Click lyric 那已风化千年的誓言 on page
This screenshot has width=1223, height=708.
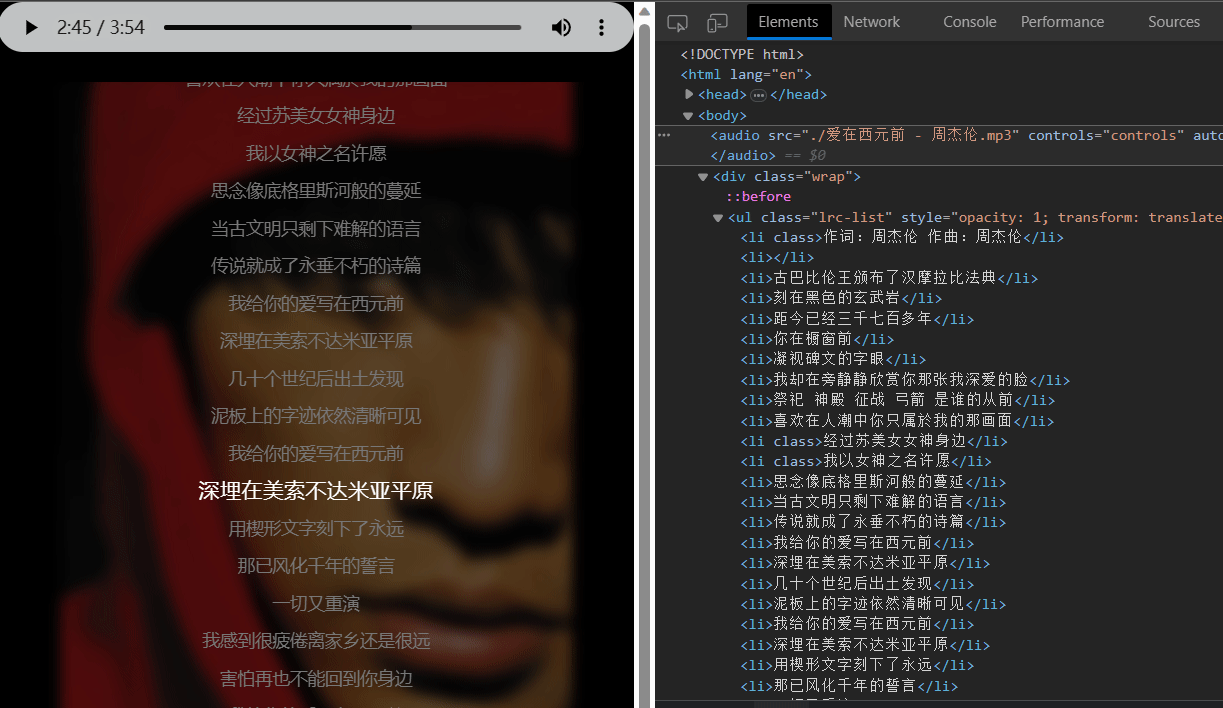click(x=316, y=566)
